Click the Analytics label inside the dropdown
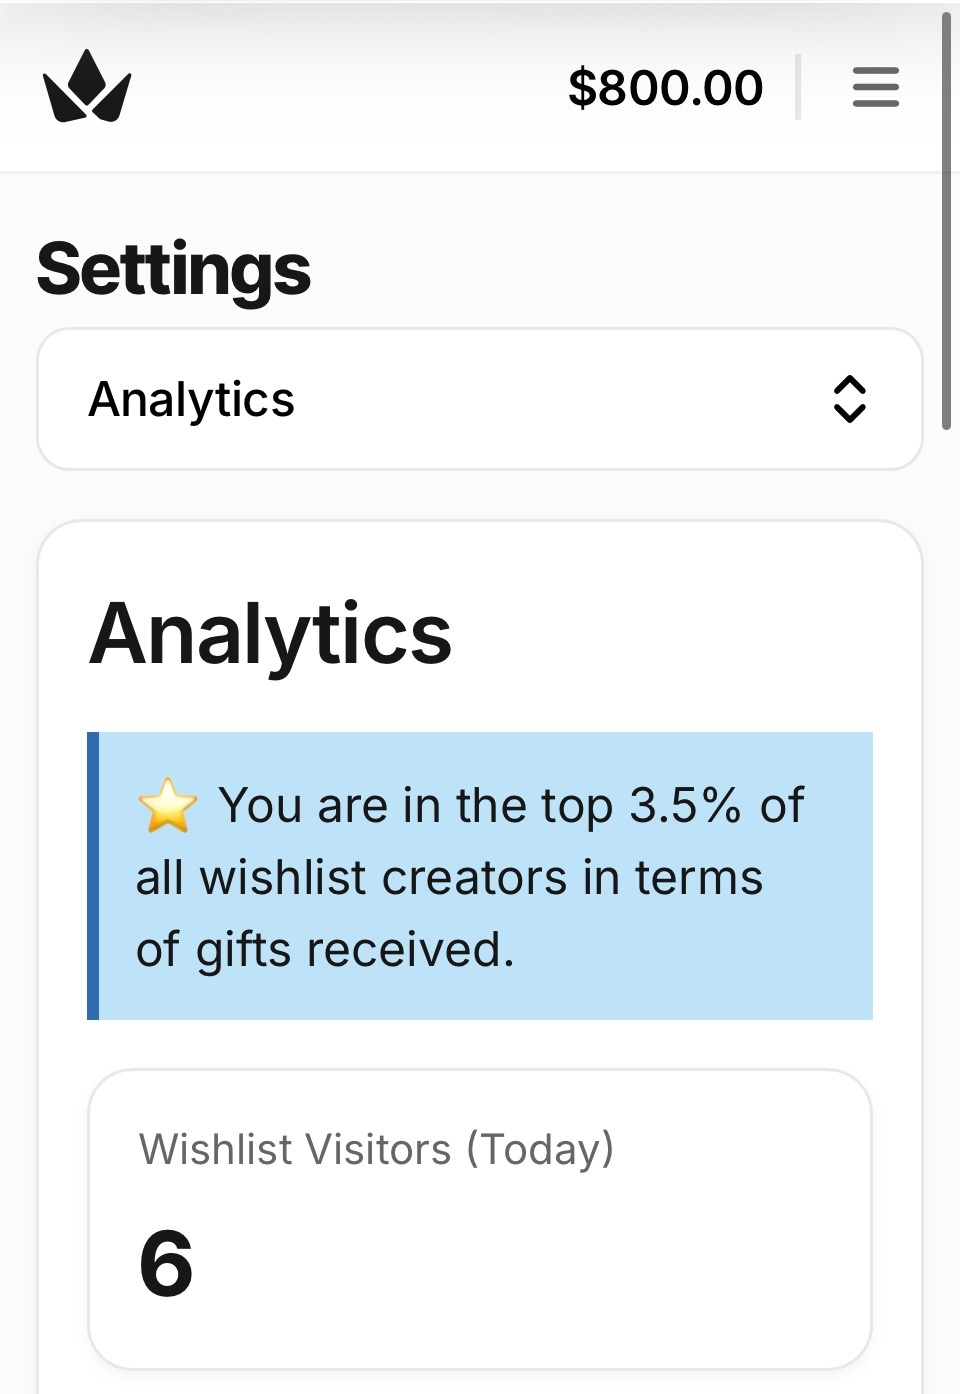 (x=191, y=399)
